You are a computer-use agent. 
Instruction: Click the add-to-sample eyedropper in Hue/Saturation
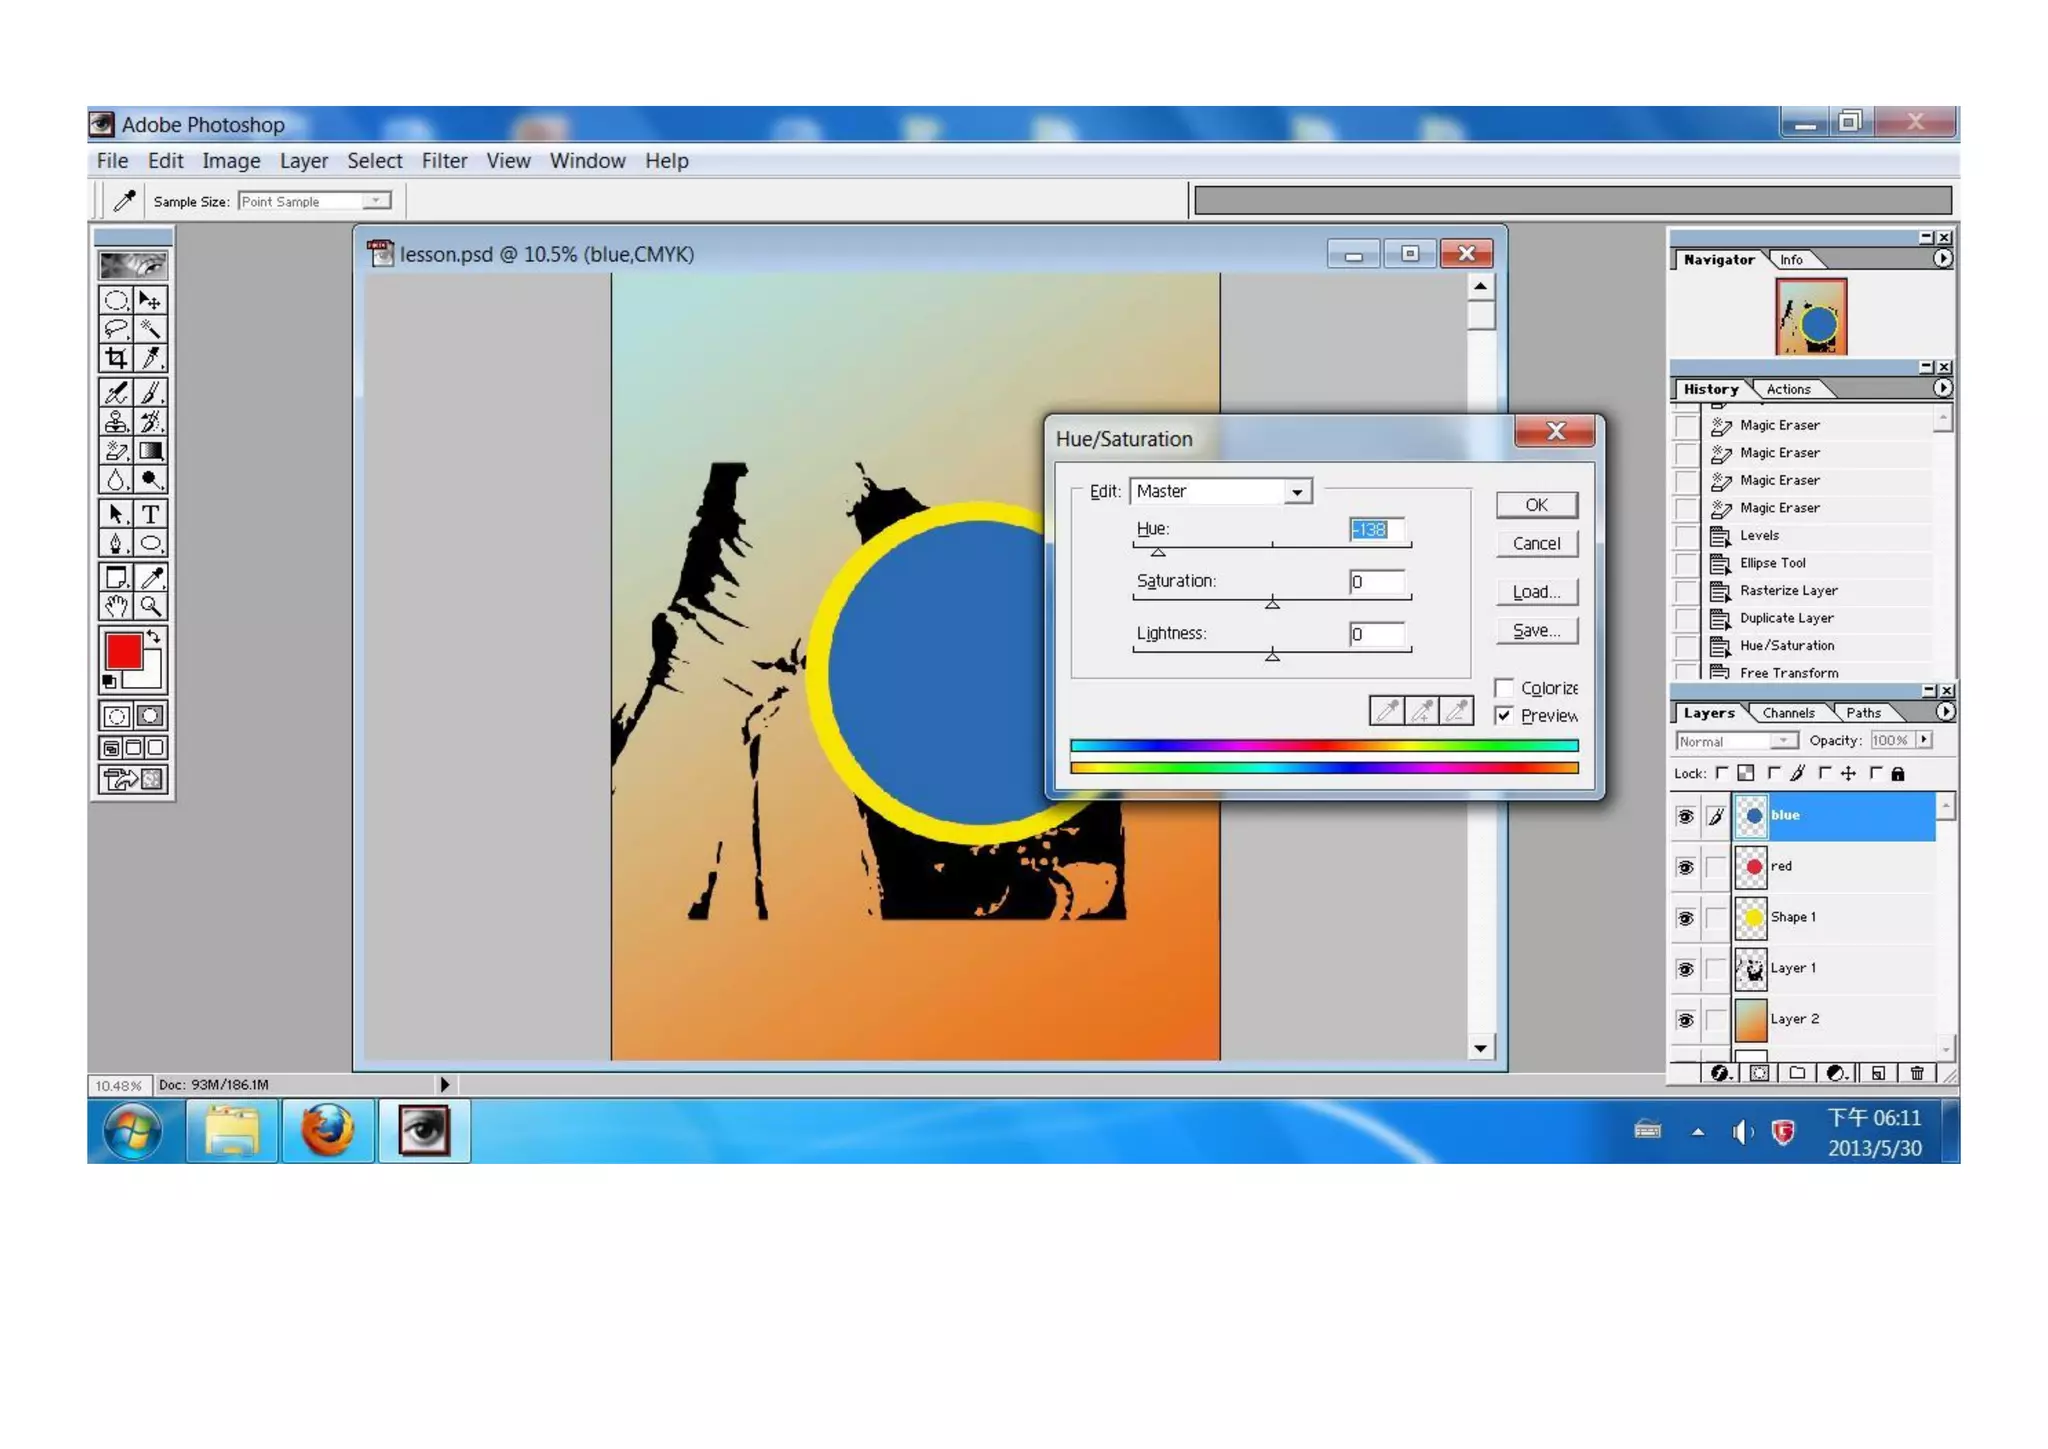pyautogui.click(x=1422, y=711)
